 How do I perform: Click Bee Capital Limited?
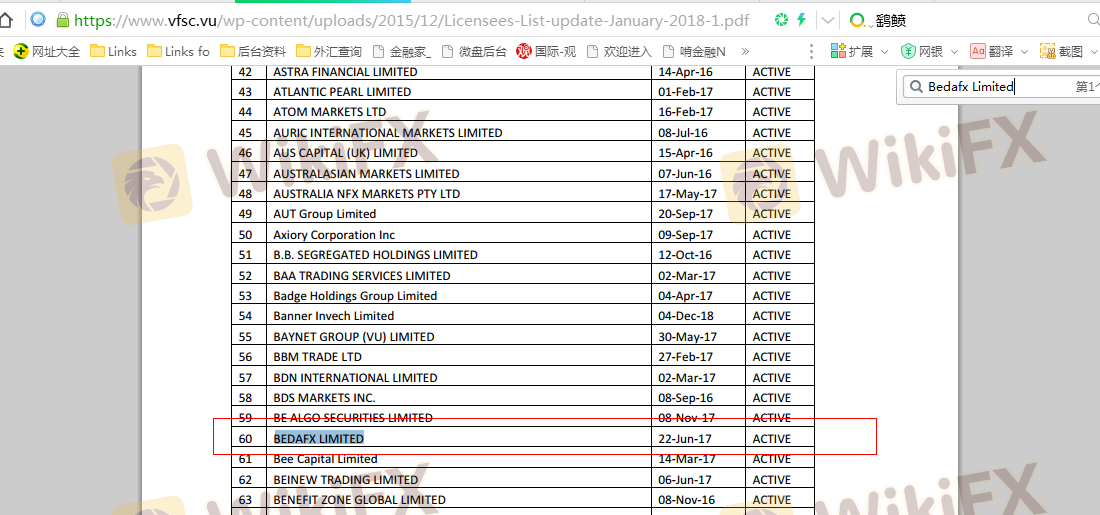pyautogui.click(x=325, y=459)
